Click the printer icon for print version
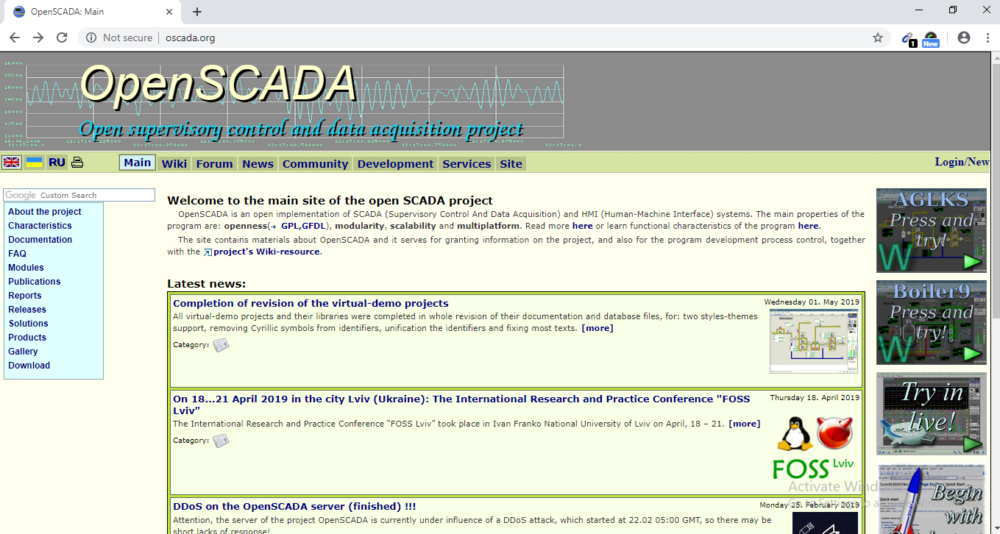Viewport: 1000px width, 534px height. (x=77, y=163)
